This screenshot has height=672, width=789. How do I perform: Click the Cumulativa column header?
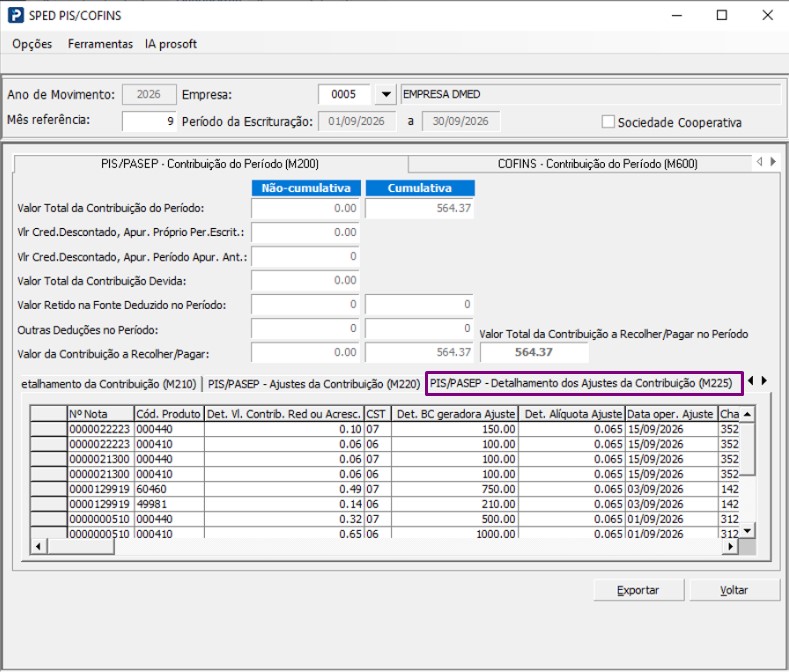click(420, 188)
